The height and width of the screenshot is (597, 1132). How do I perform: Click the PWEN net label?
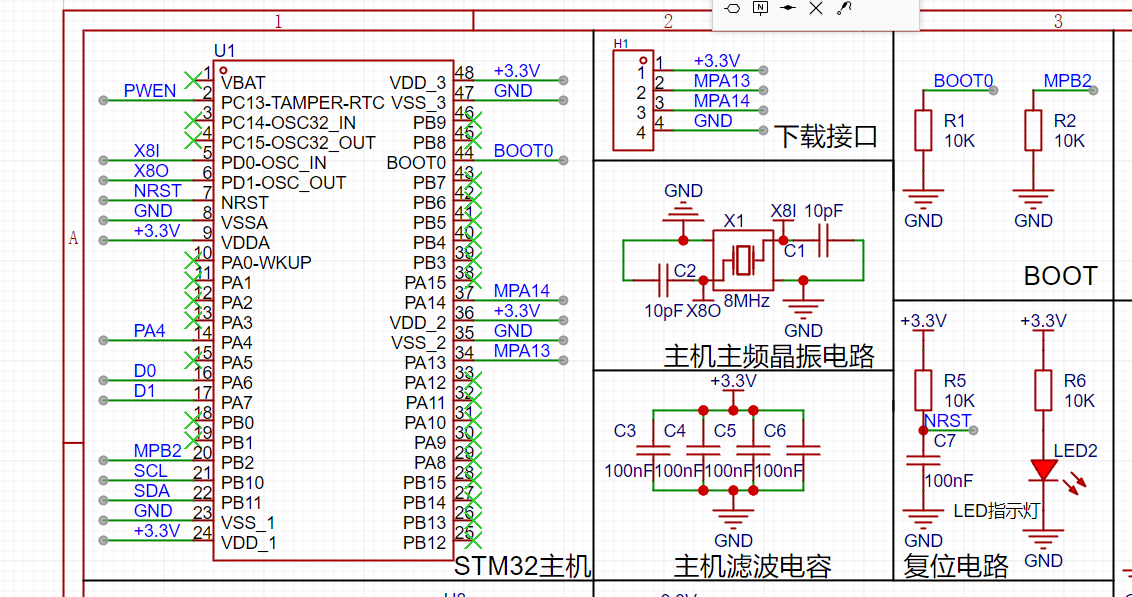coord(149,91)
